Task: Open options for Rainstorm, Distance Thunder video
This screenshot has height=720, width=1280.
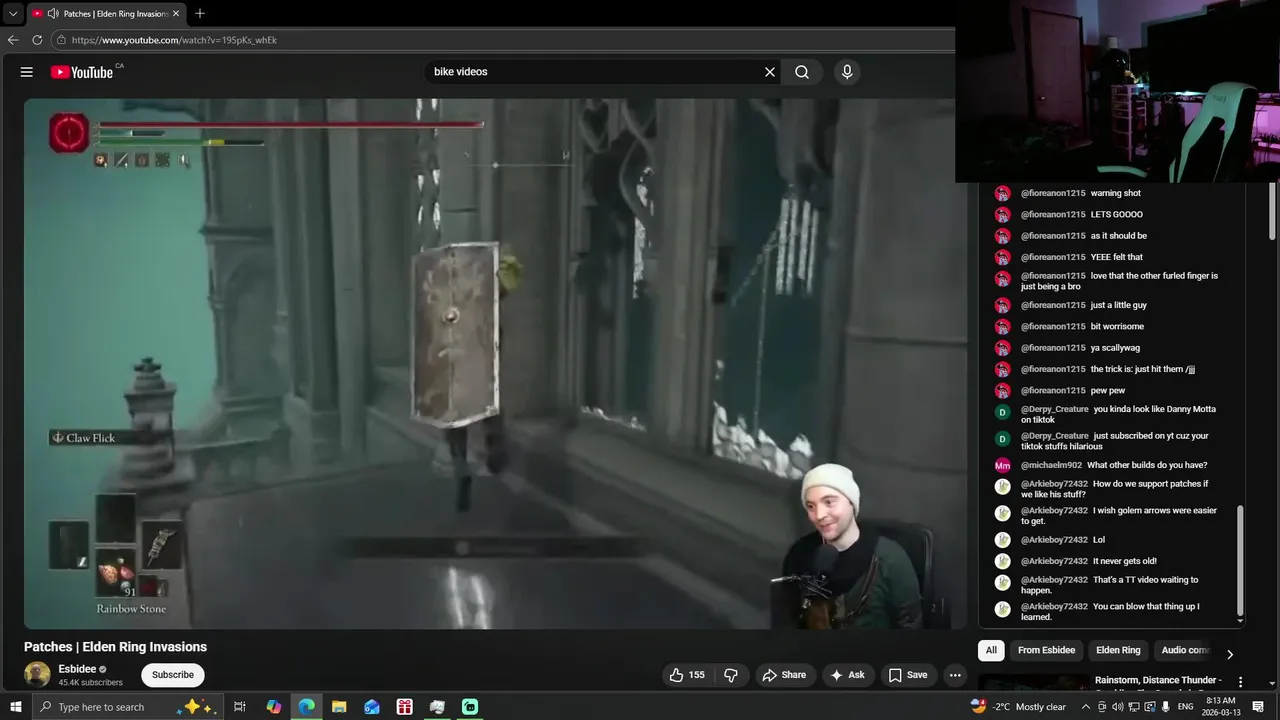Action: coord(1241,682)
